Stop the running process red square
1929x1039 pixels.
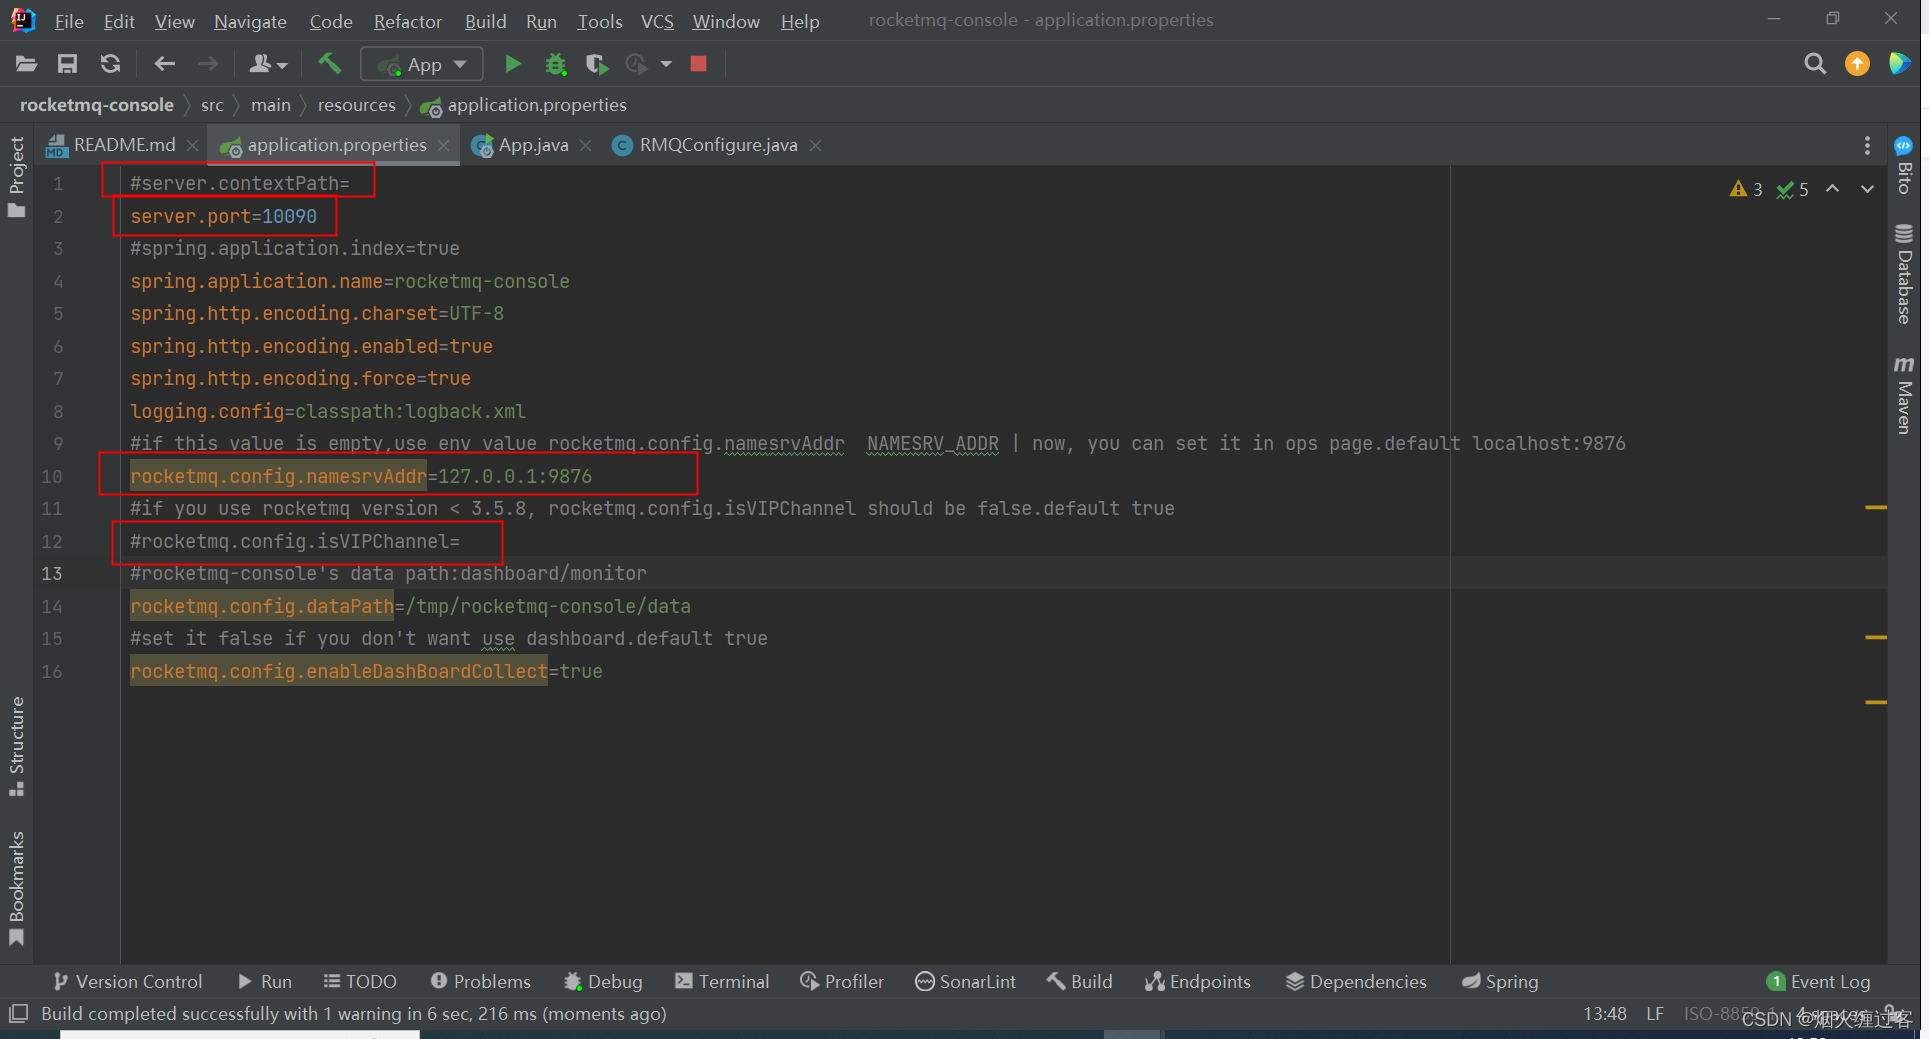click(x=699, y=64)
